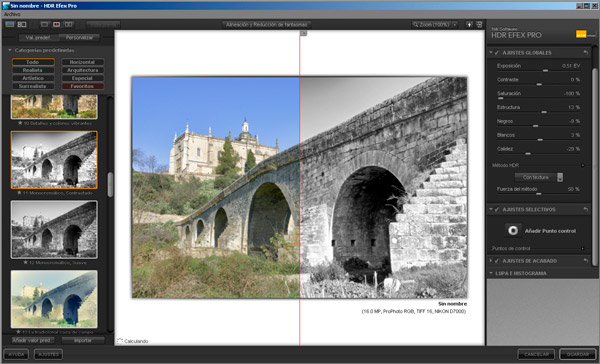Collapse Ajustes Selectivos panel triangle
This screenshot has height=364, width=600.
(x=491, y=209)
